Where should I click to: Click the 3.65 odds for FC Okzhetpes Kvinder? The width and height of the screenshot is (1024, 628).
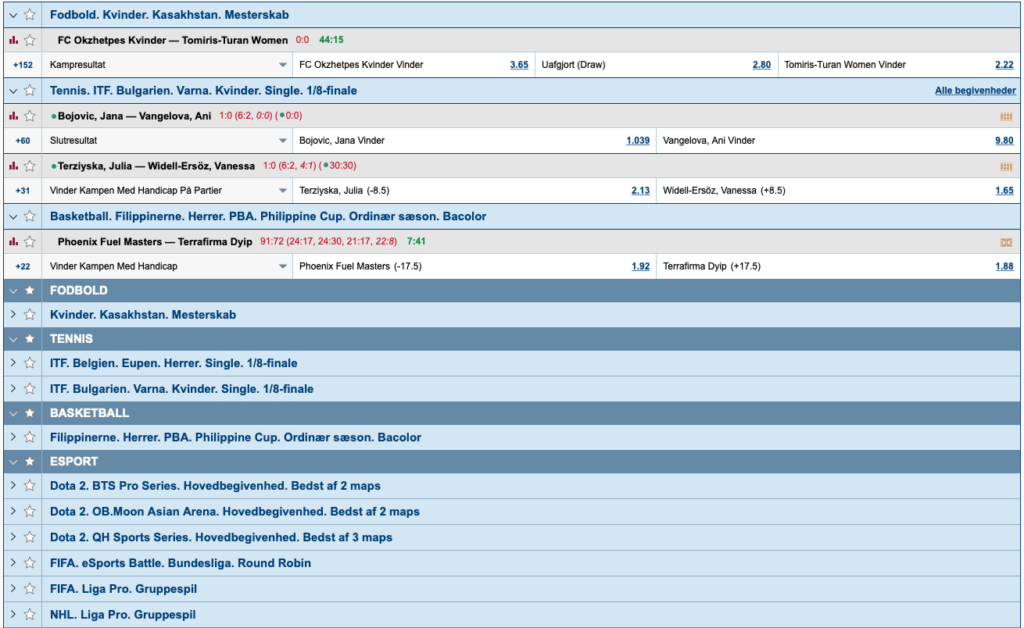(520, 64)
